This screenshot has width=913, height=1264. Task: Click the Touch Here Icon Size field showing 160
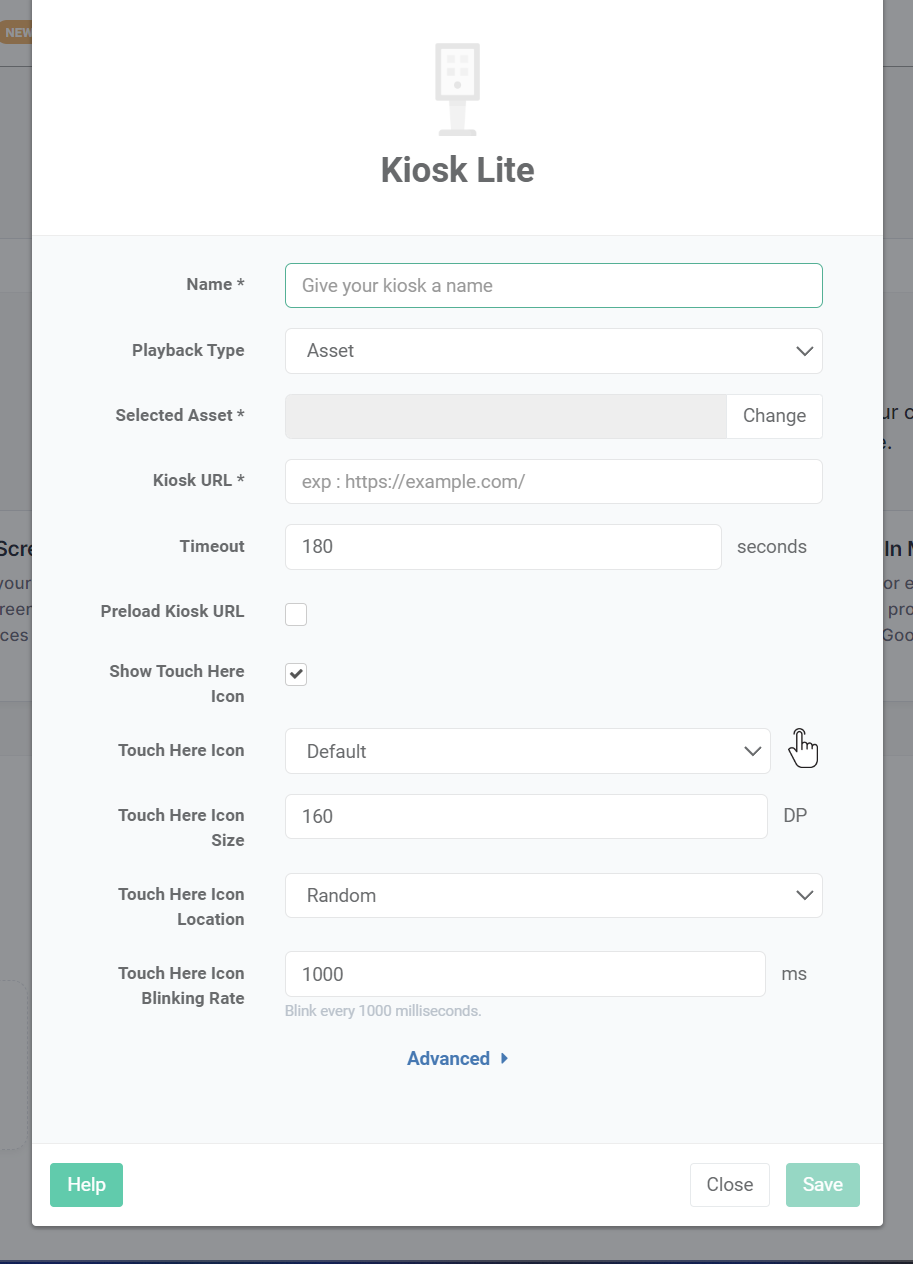525,816
